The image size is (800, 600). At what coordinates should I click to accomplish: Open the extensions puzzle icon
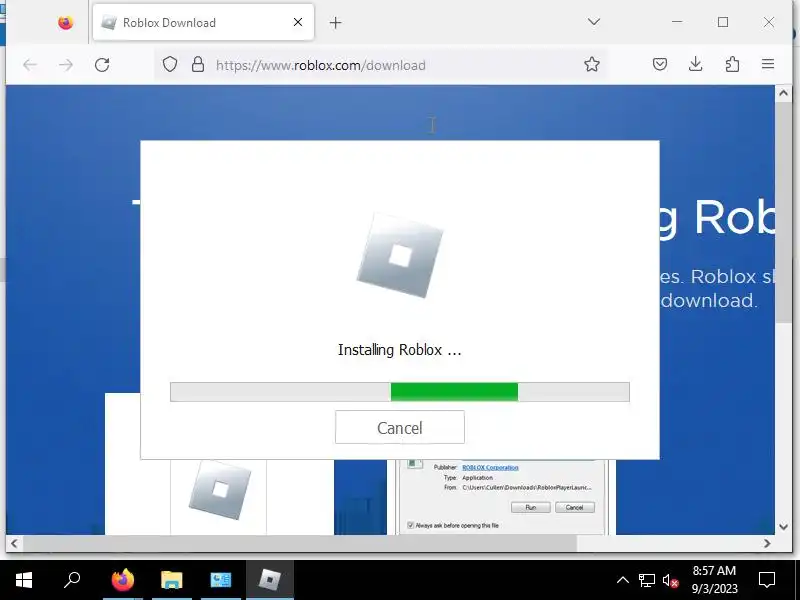tap(732, 64)
